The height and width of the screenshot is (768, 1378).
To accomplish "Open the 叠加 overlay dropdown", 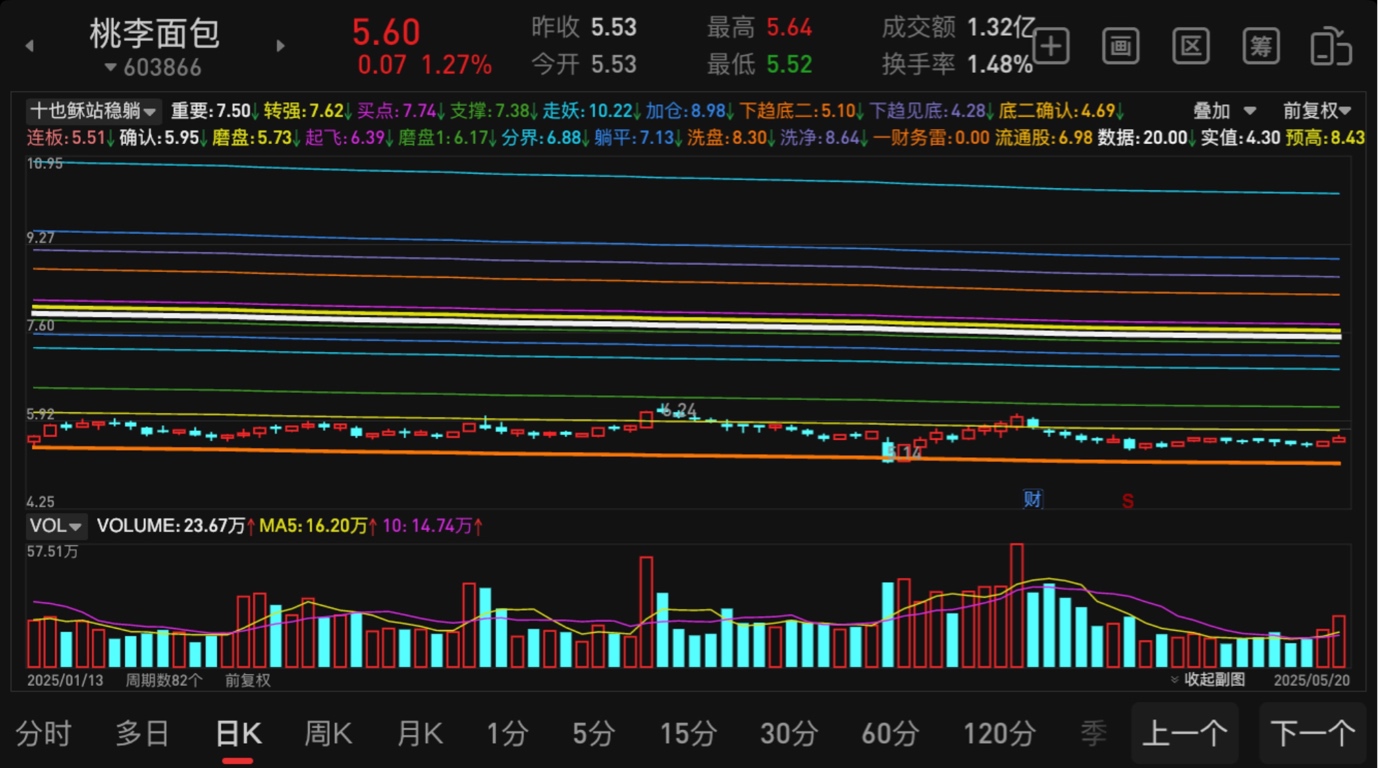I will point(1224,111).
